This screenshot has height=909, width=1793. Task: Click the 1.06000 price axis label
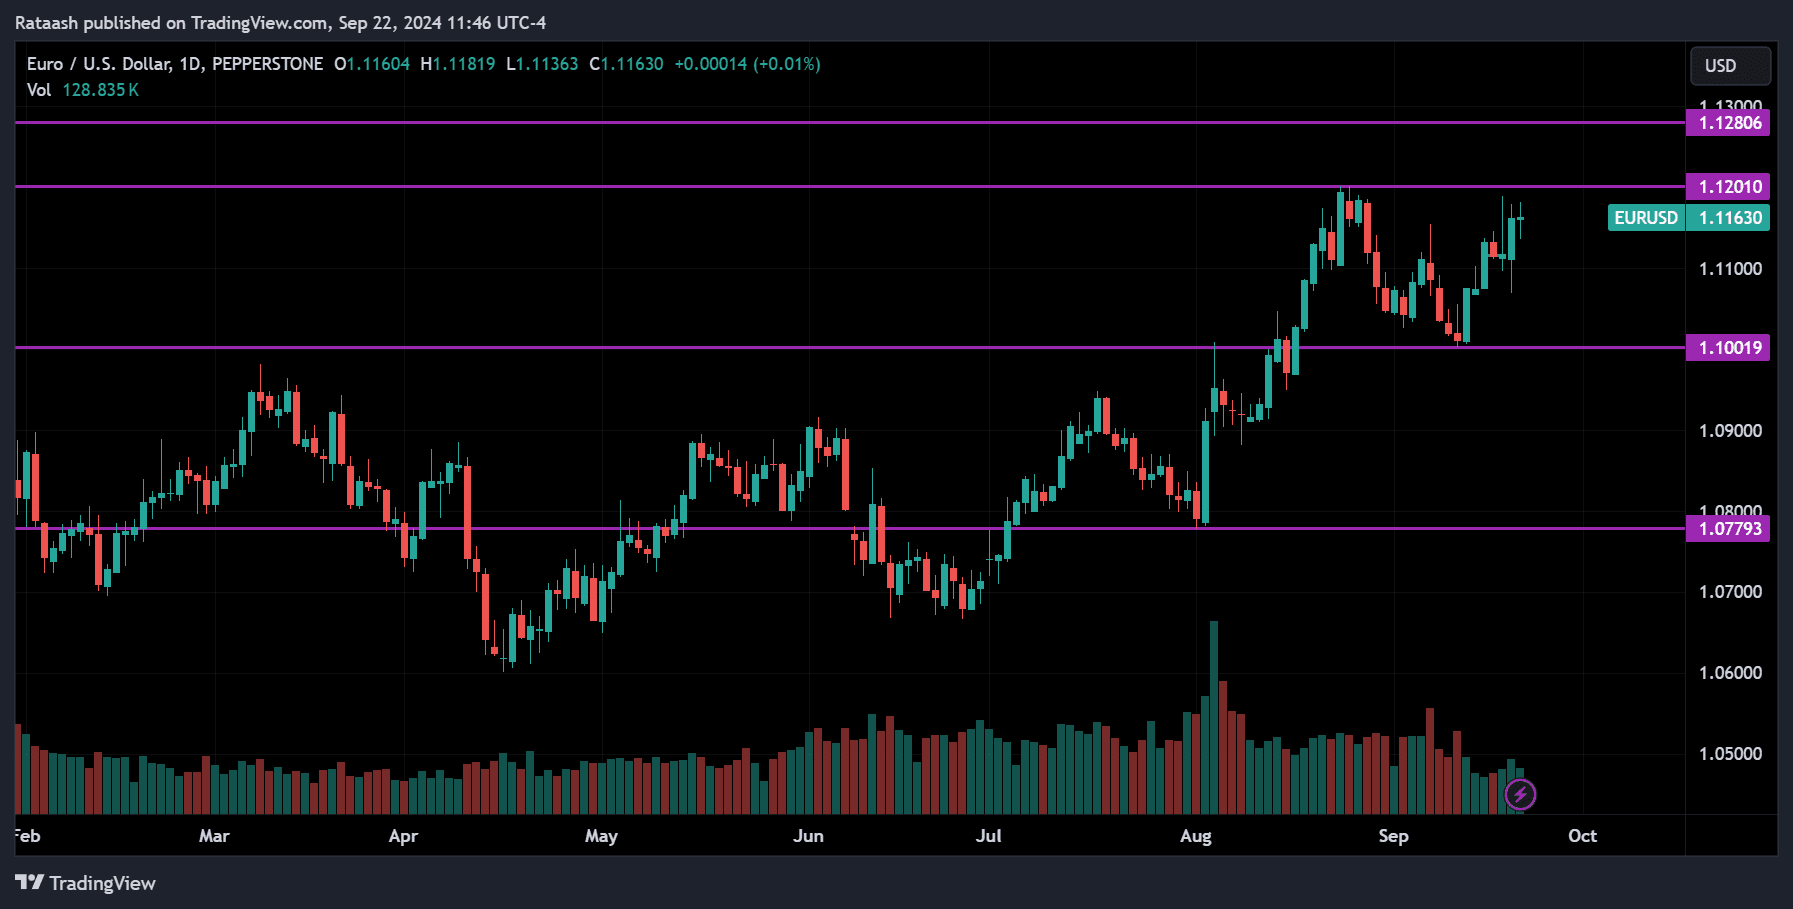click(1729, 673)
